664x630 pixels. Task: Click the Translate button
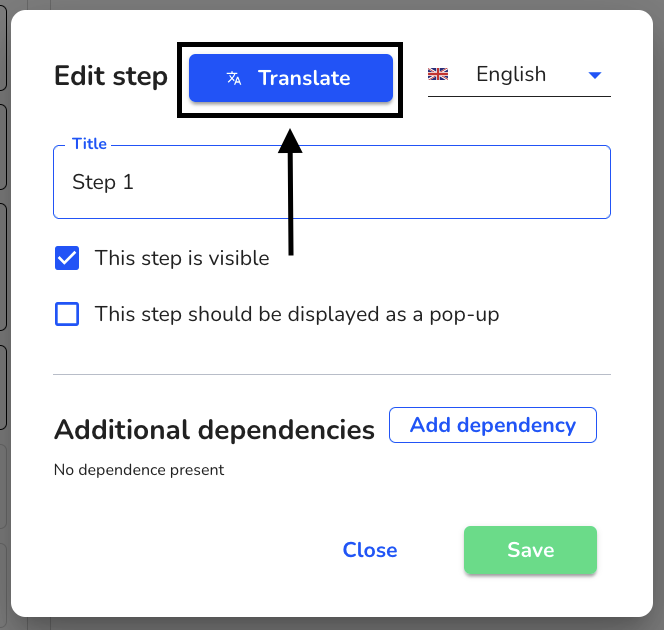[x=290, y=78]
